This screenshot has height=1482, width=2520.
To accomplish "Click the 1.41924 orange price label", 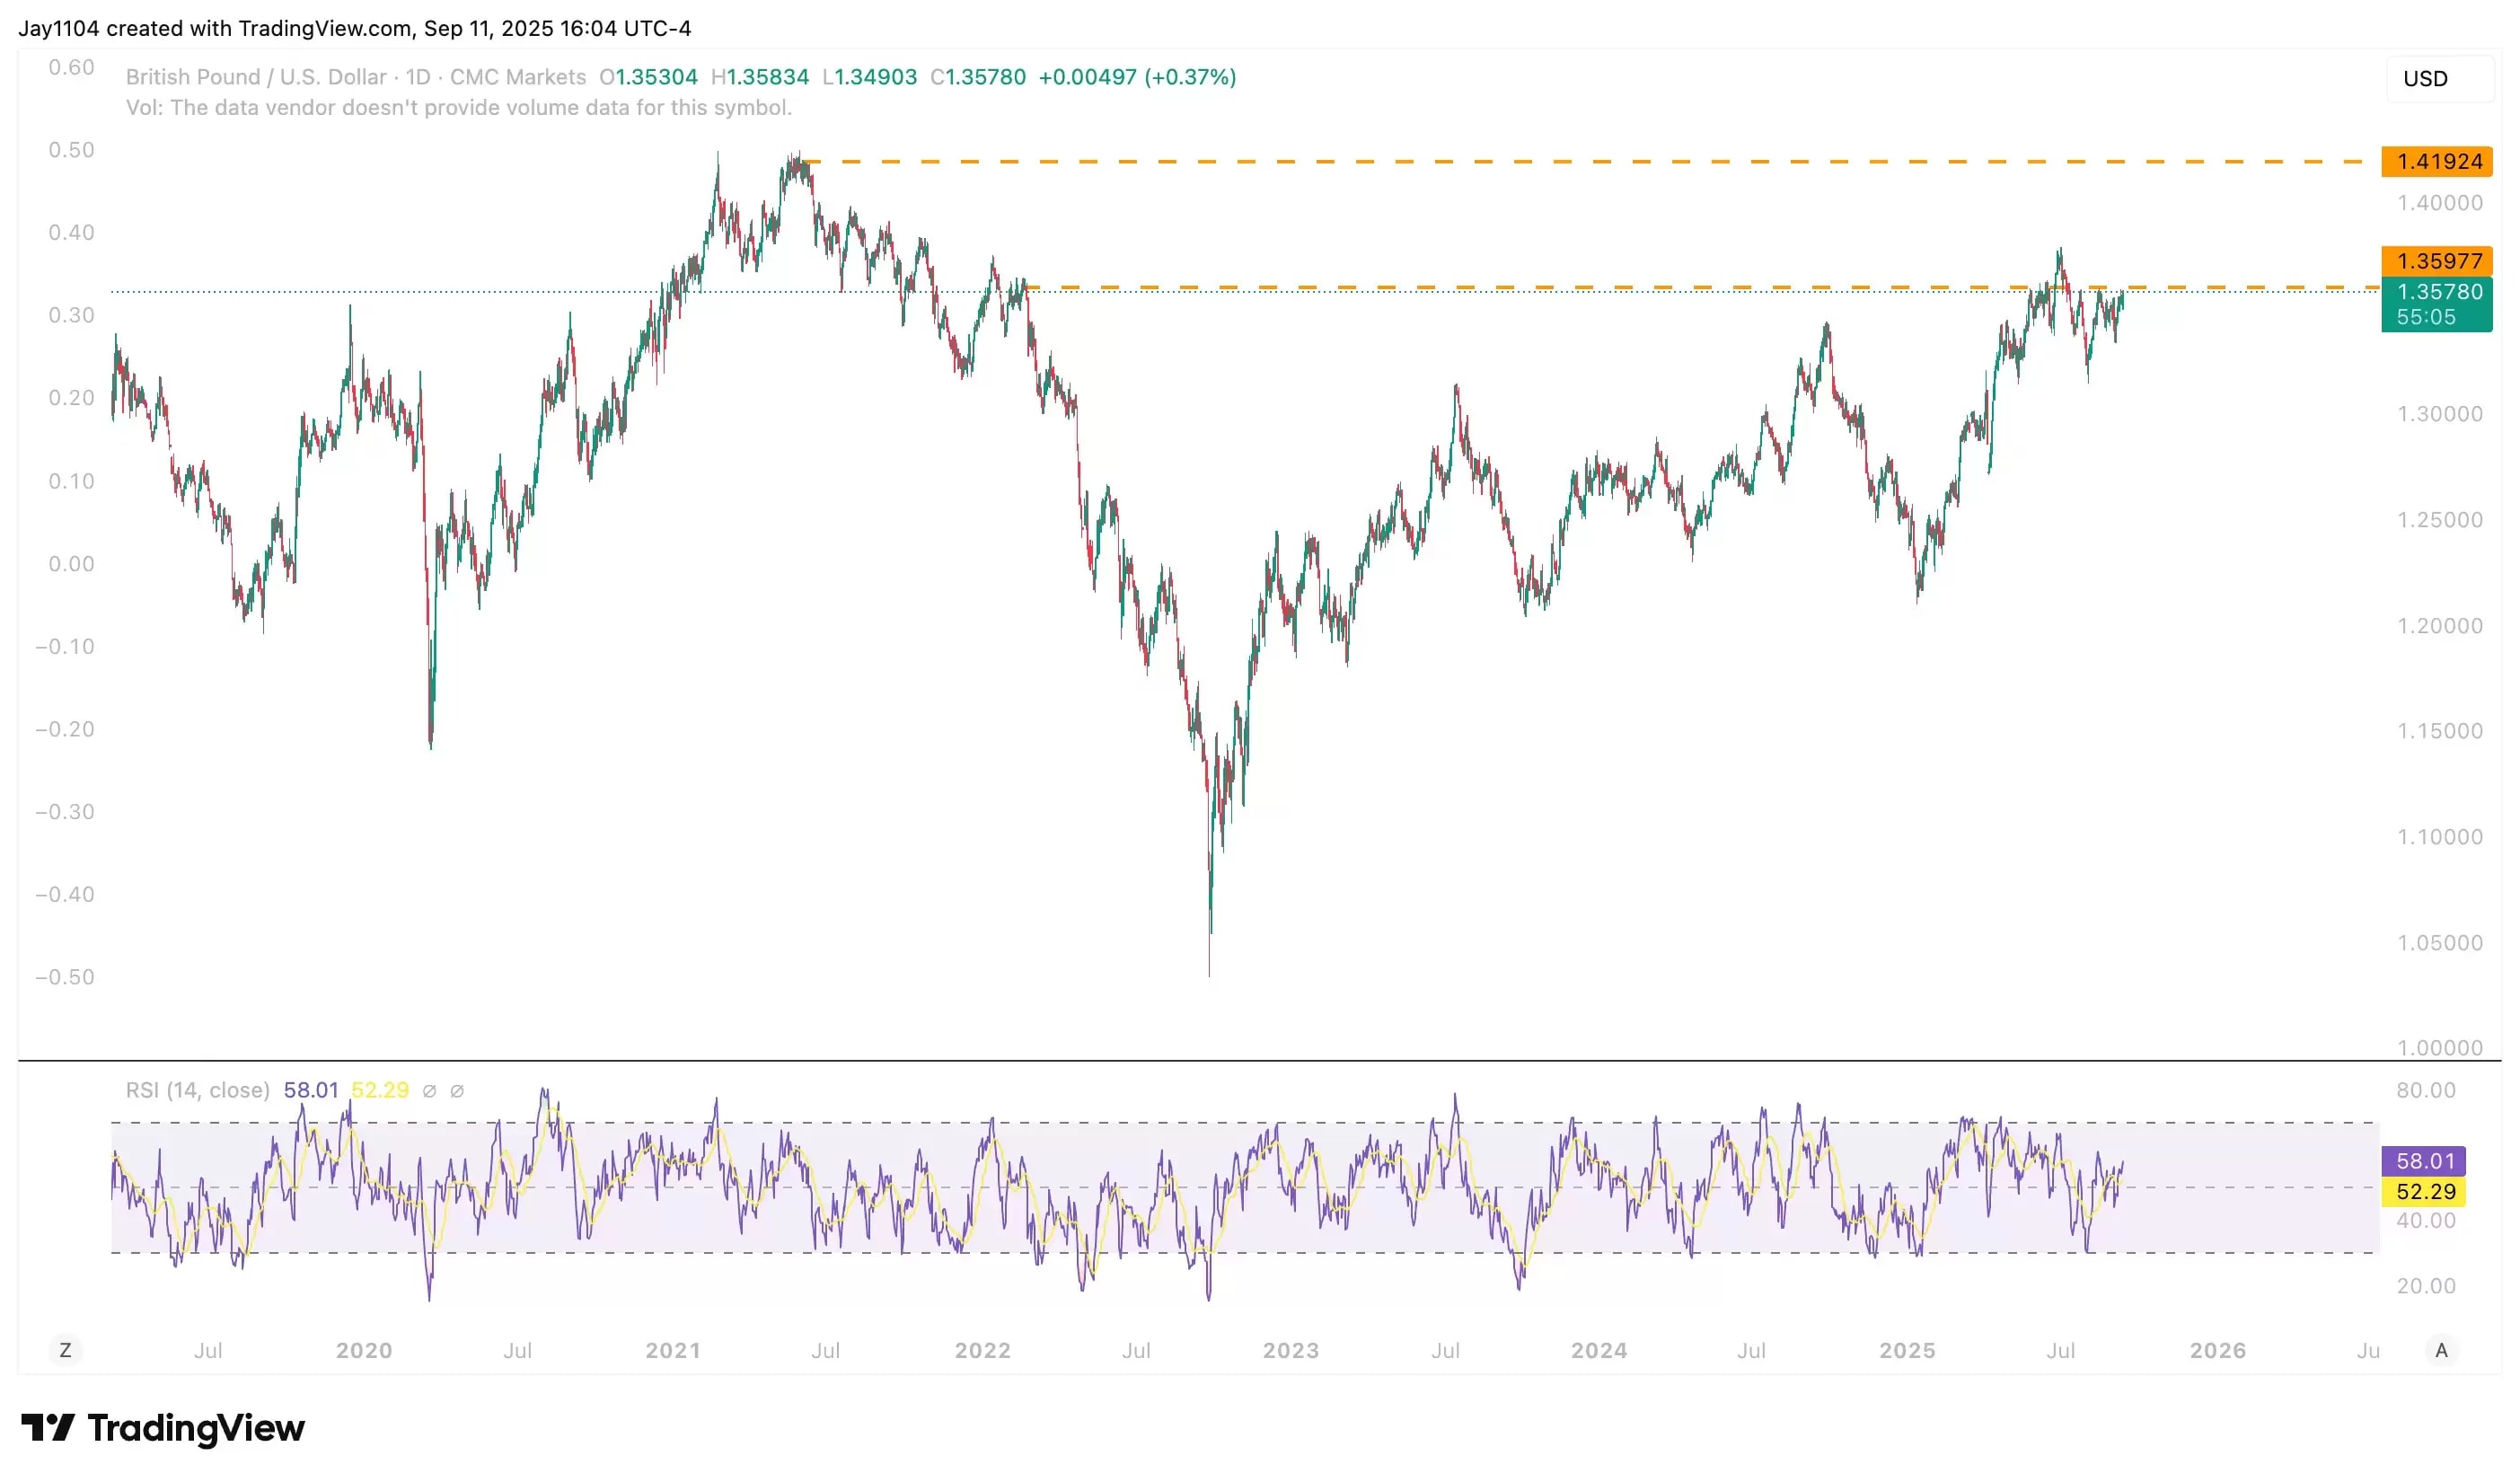I will tap(2436, 161).
